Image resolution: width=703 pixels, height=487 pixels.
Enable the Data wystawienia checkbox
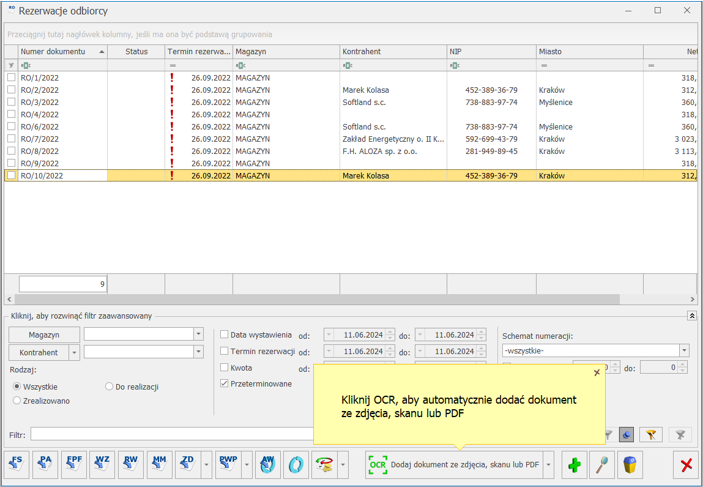225,335
